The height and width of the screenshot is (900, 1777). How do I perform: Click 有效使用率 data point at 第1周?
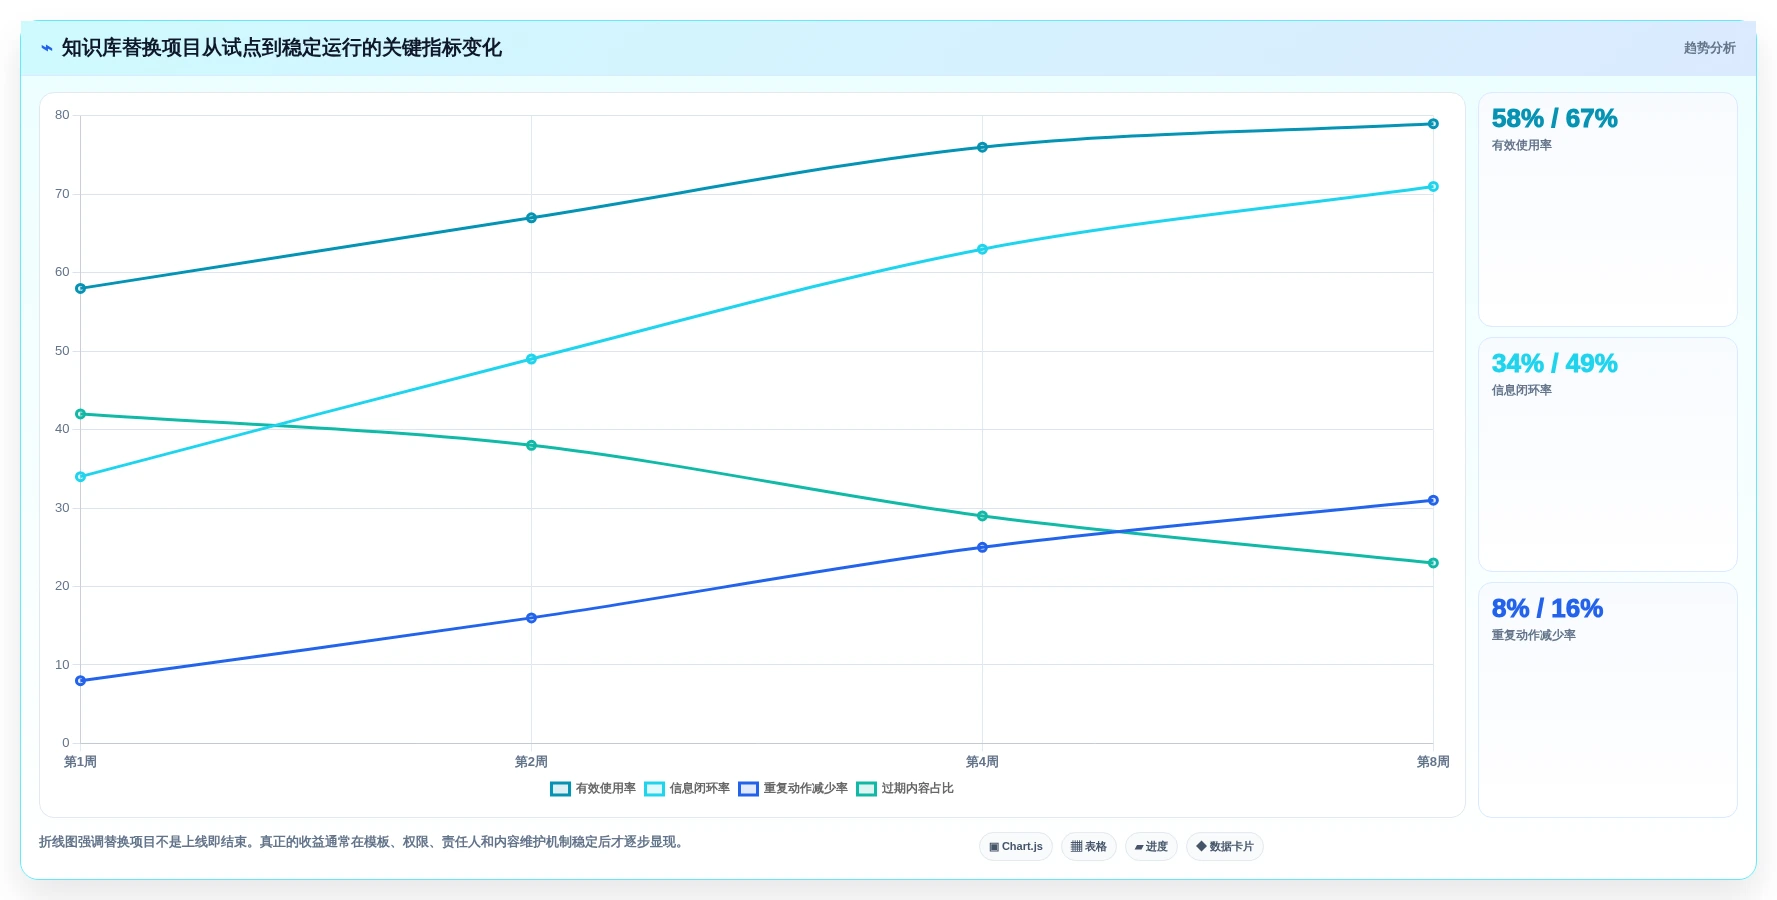click(81, 289)
